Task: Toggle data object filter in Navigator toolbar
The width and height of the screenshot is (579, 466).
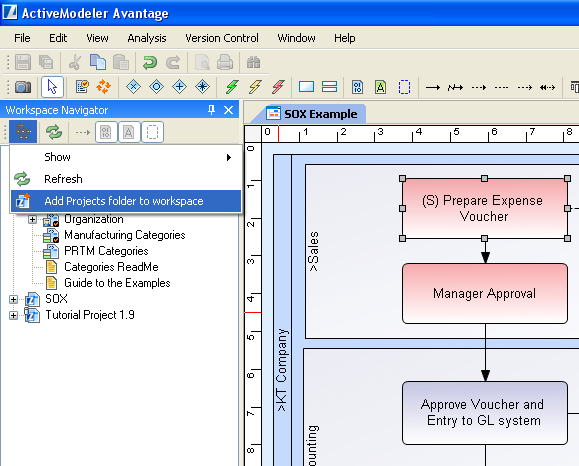Action: click(x=106, y=132)
